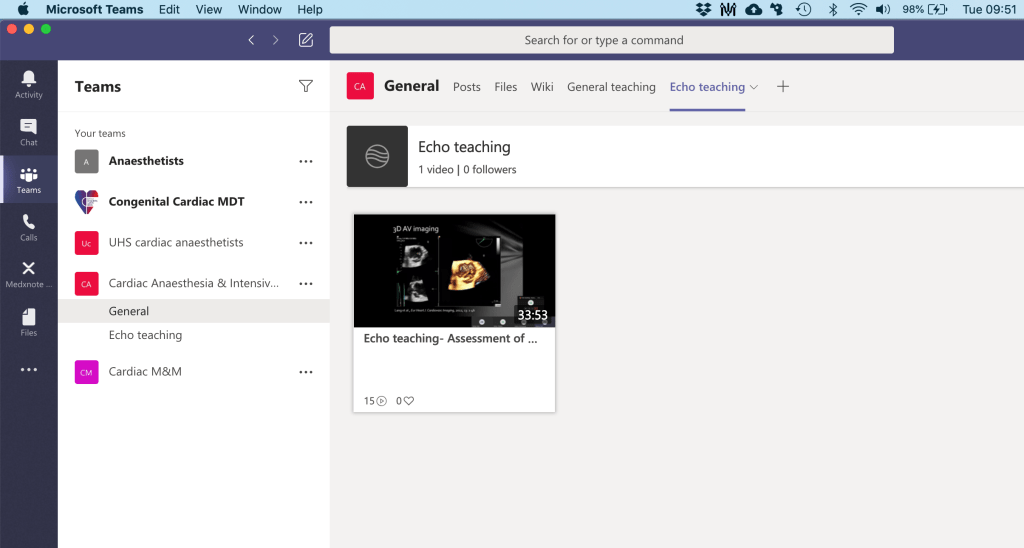
Task: Add a new tab with plus icon
Action: (783, 87)
